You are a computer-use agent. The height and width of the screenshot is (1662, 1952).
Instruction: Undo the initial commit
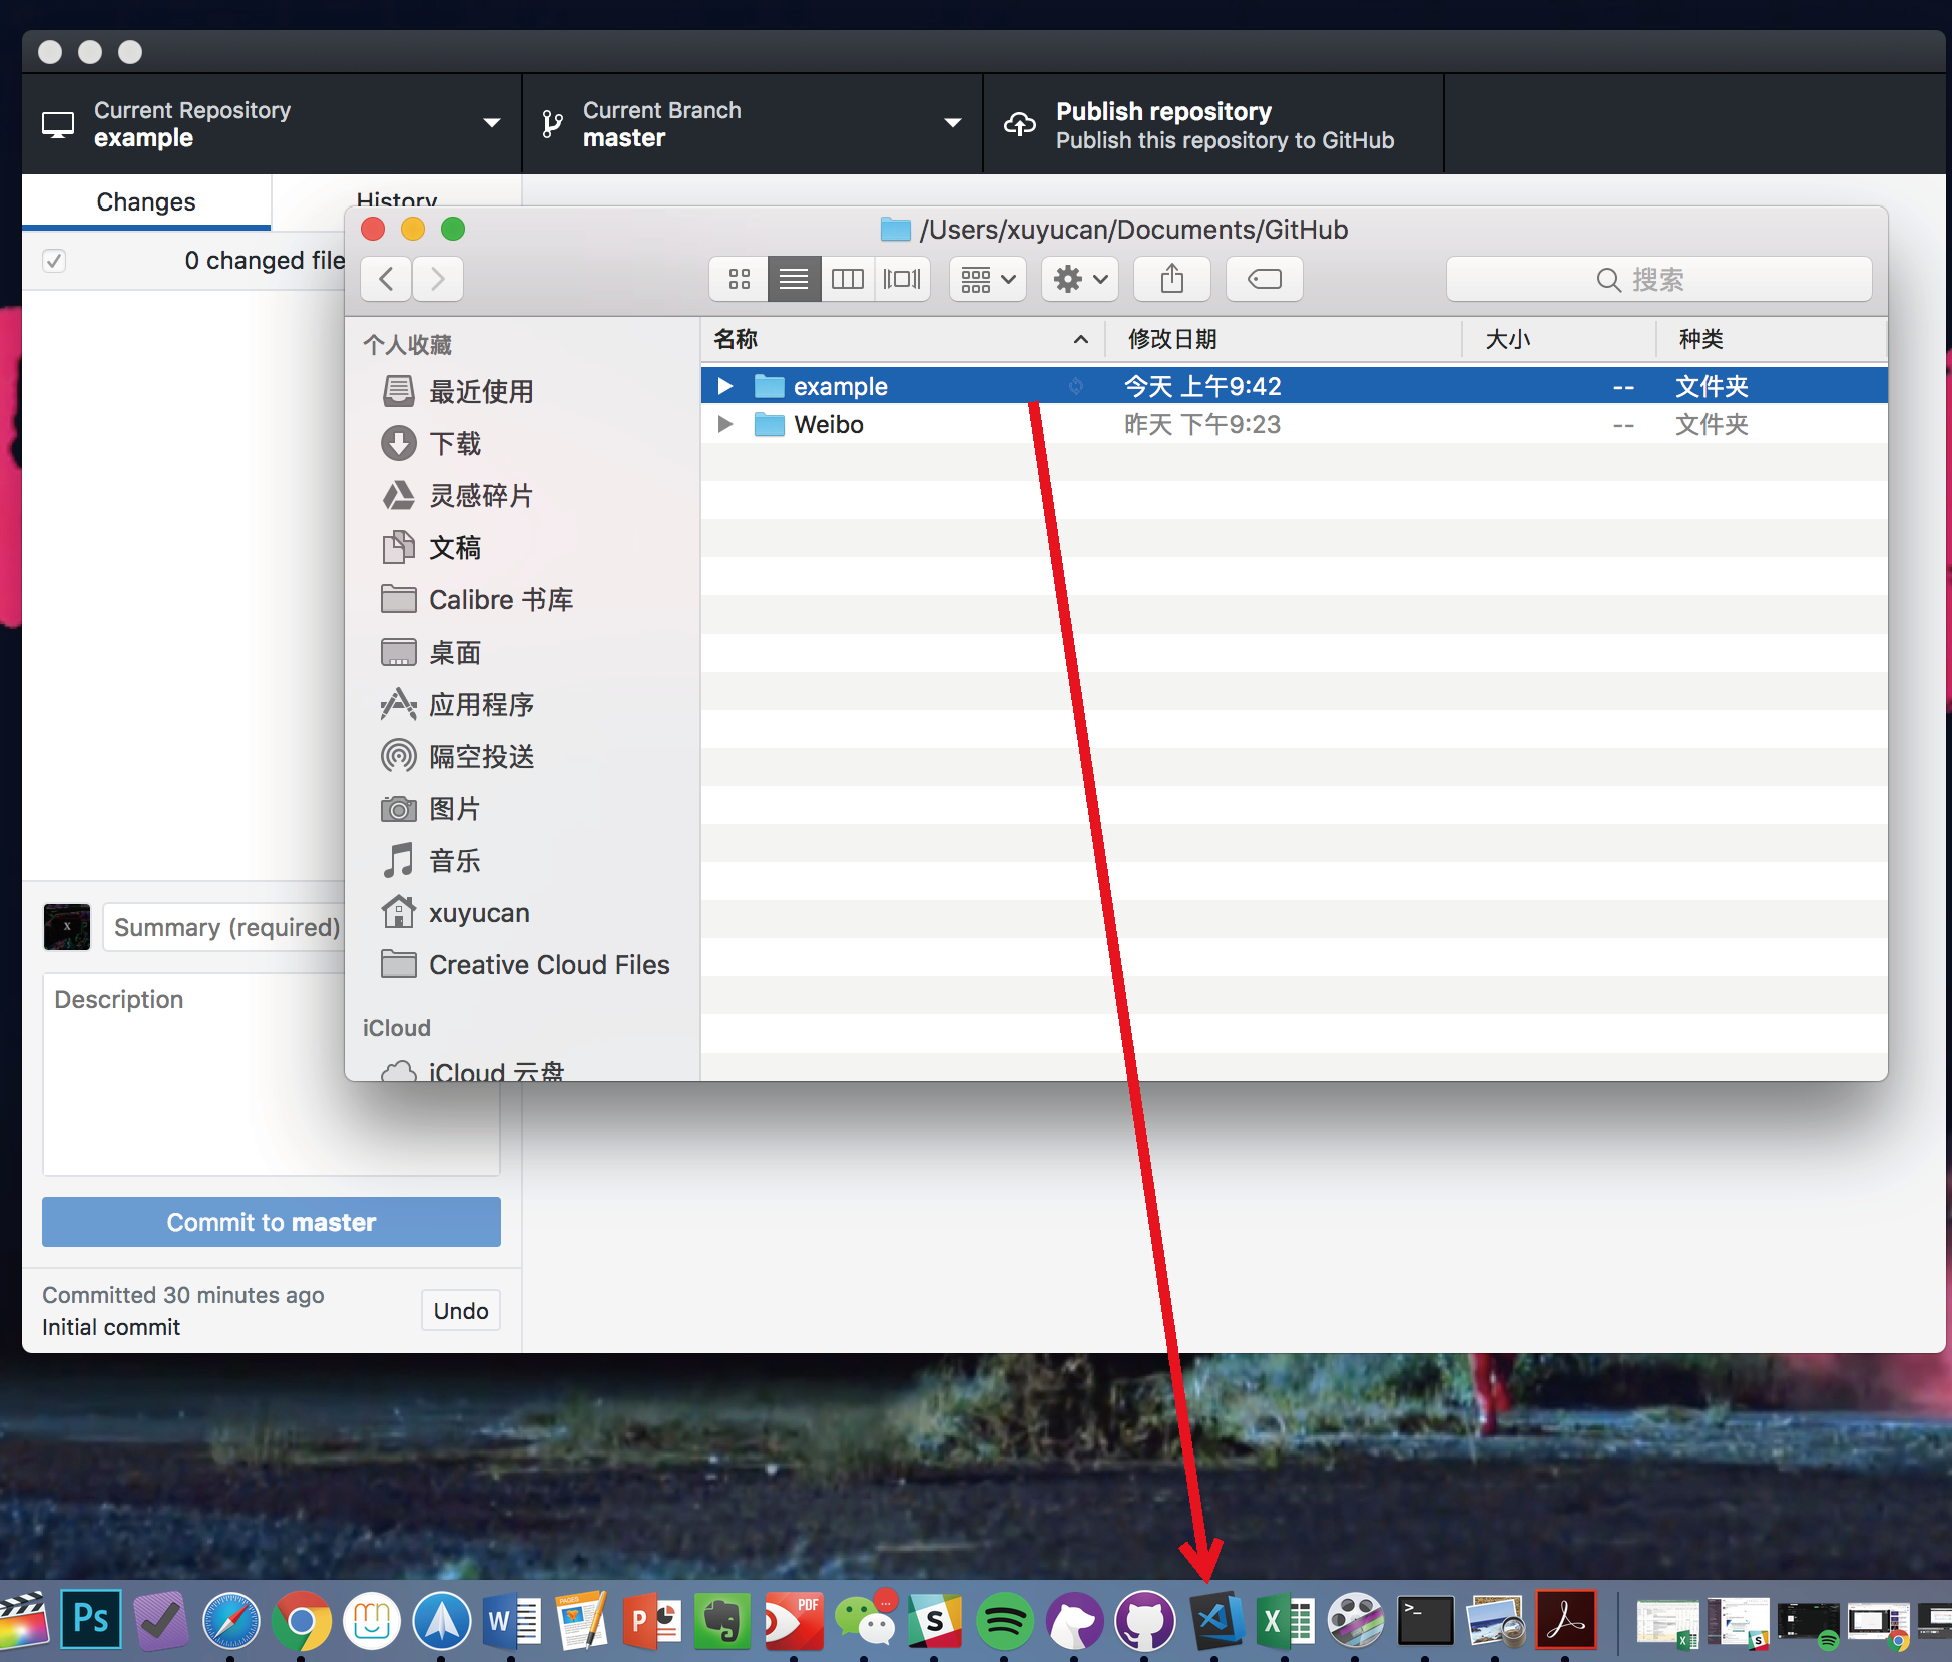460,1311
